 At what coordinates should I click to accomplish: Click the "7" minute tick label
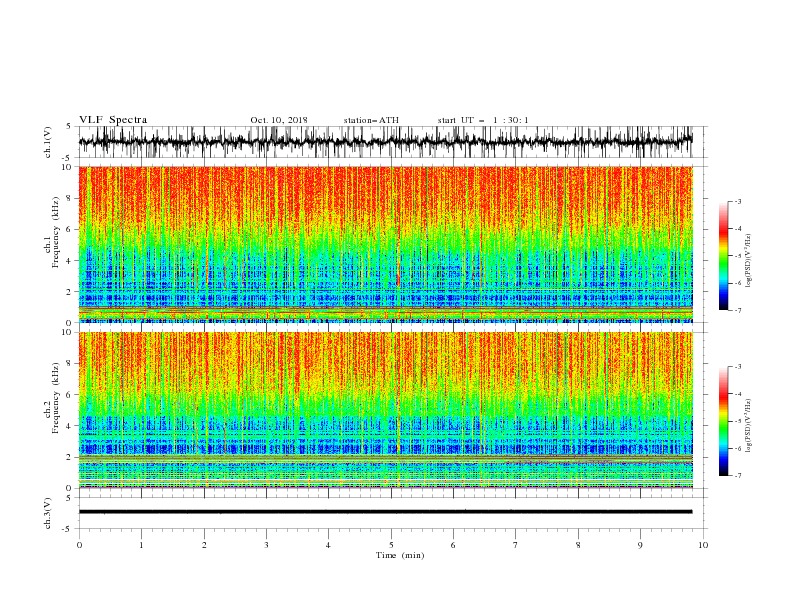[x=516, y=545]
